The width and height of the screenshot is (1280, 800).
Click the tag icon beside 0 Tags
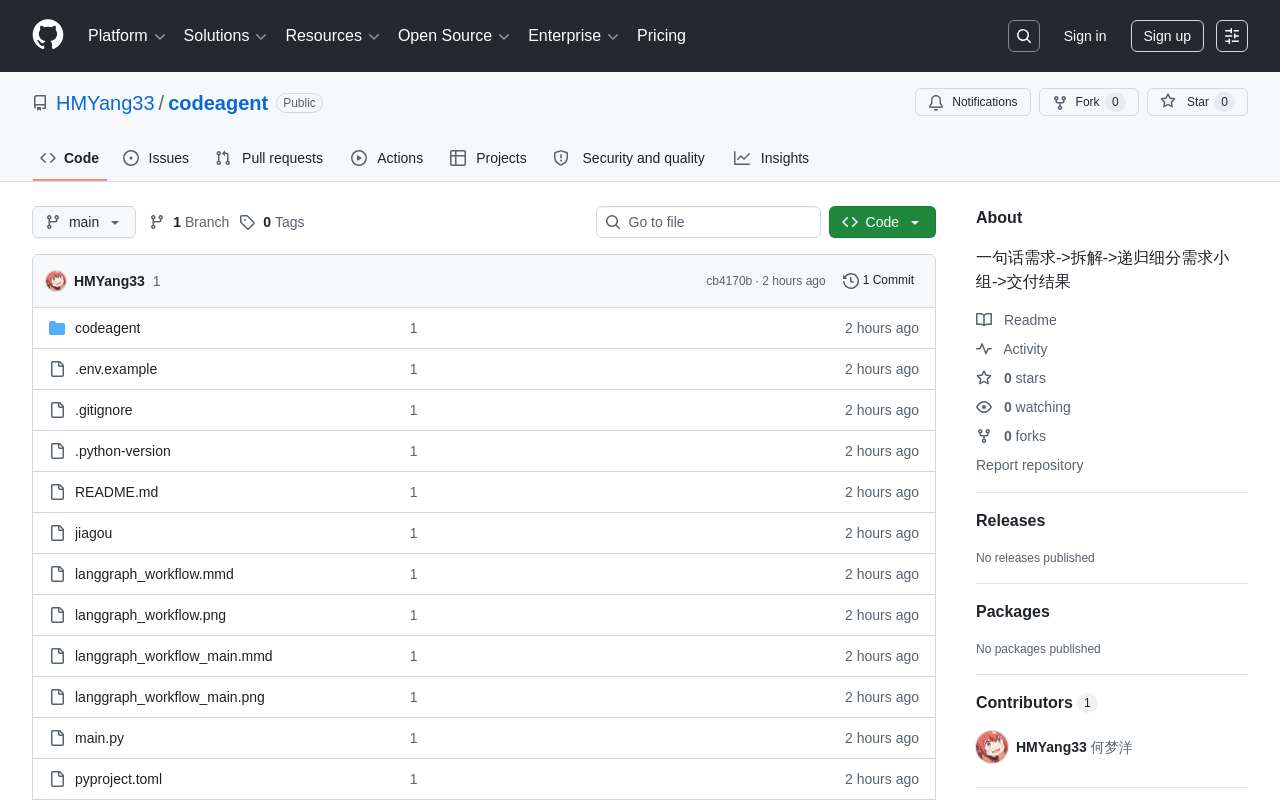247,222
